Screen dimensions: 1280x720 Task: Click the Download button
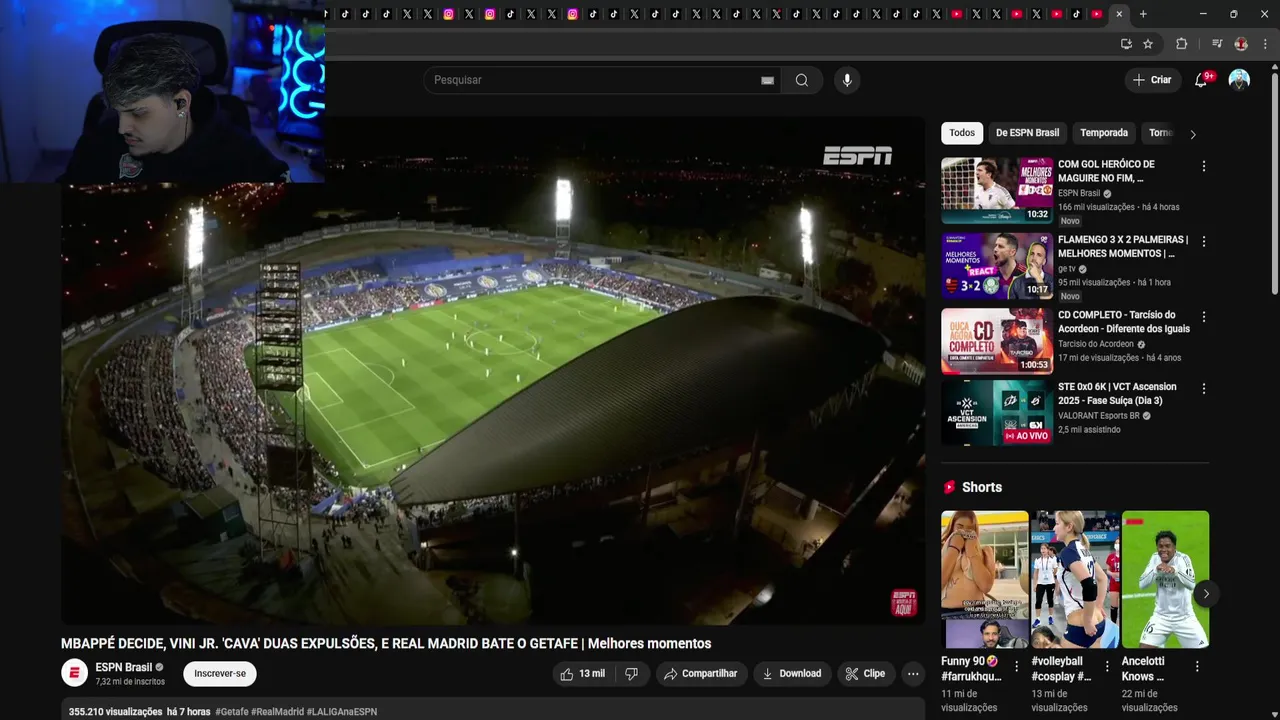(x=791, y=674)
